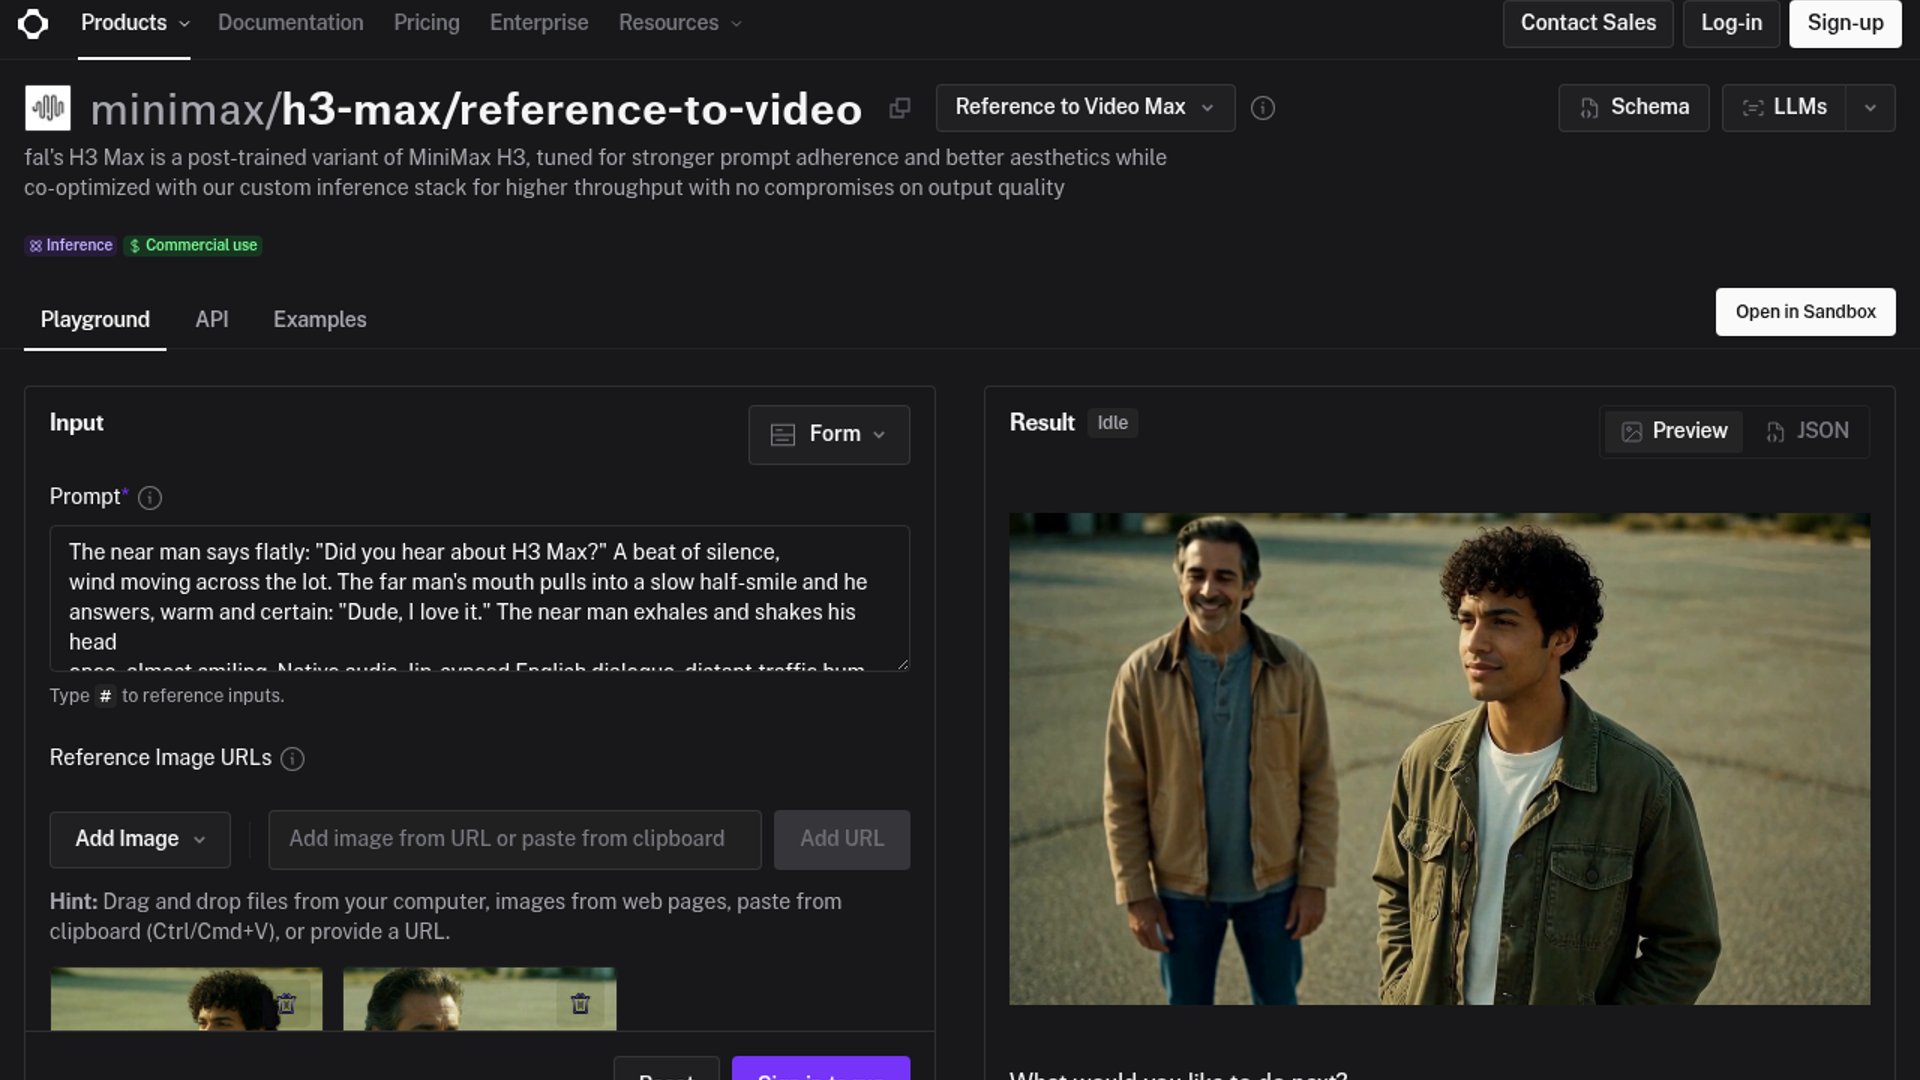
Task: Click the result video preview image
Action: coord(1439,759)
